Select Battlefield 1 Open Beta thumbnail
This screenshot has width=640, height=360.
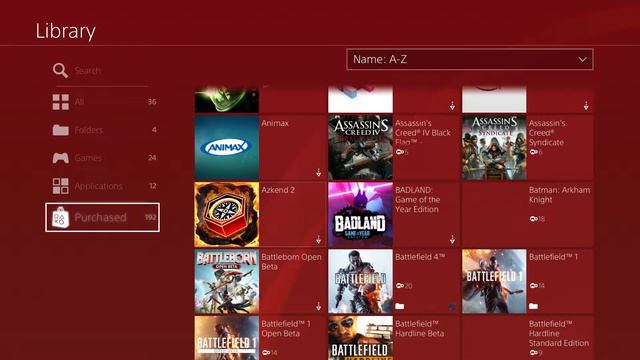pos(227,338)
